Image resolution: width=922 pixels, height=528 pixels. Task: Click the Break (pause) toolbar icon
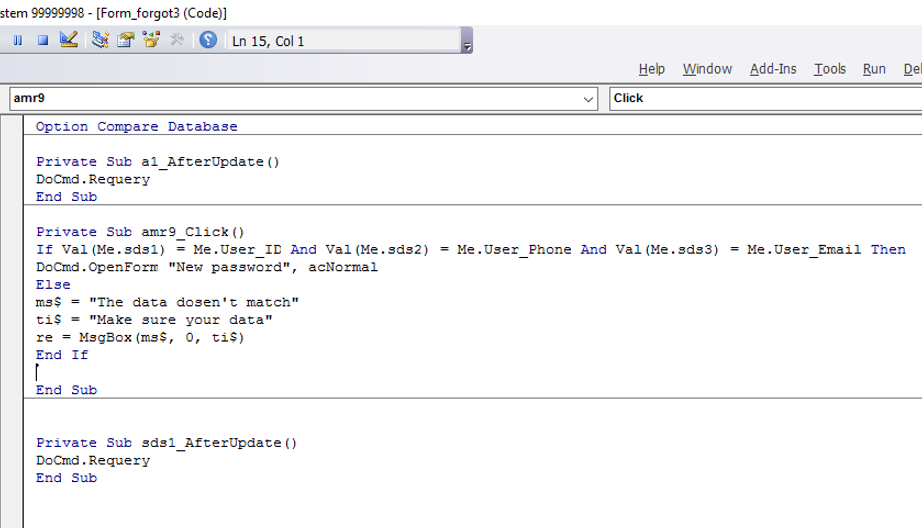(x=18, y=41)
